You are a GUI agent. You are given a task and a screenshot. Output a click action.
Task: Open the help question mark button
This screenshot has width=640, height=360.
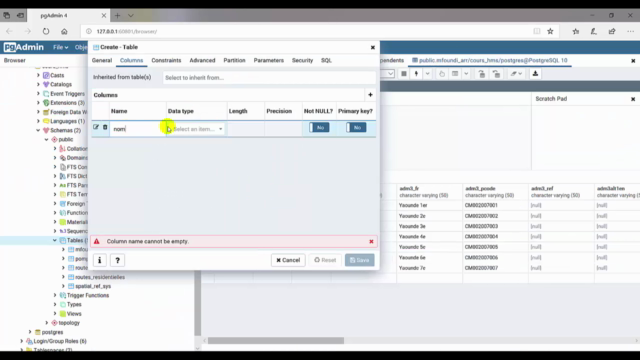click(x=118, y=260)
